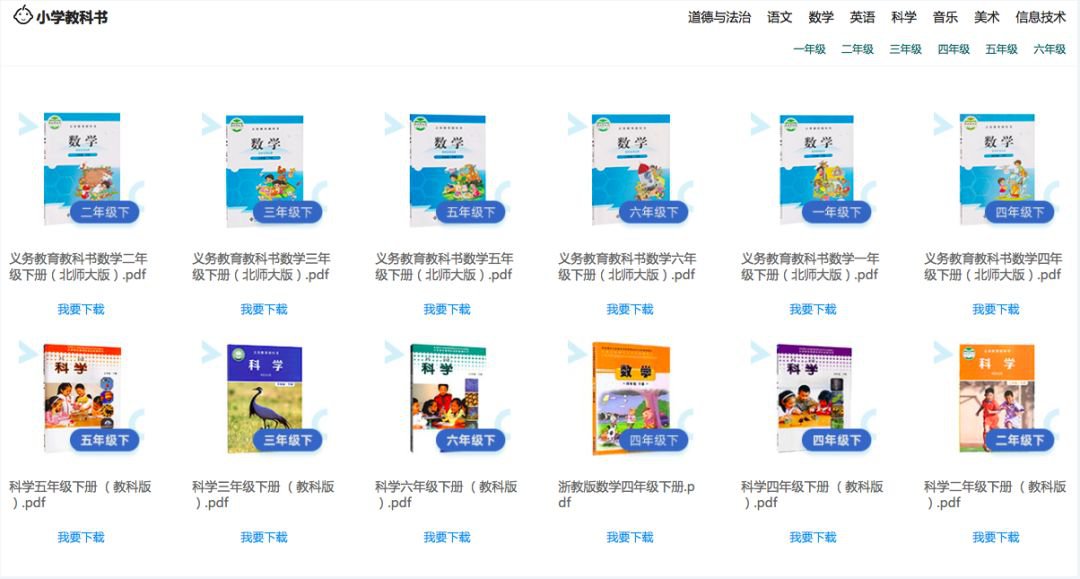Open the 义务教育教科书数学五年级下册 title link
Screen dimensions: 1080x579
click(x=444, y=266)
